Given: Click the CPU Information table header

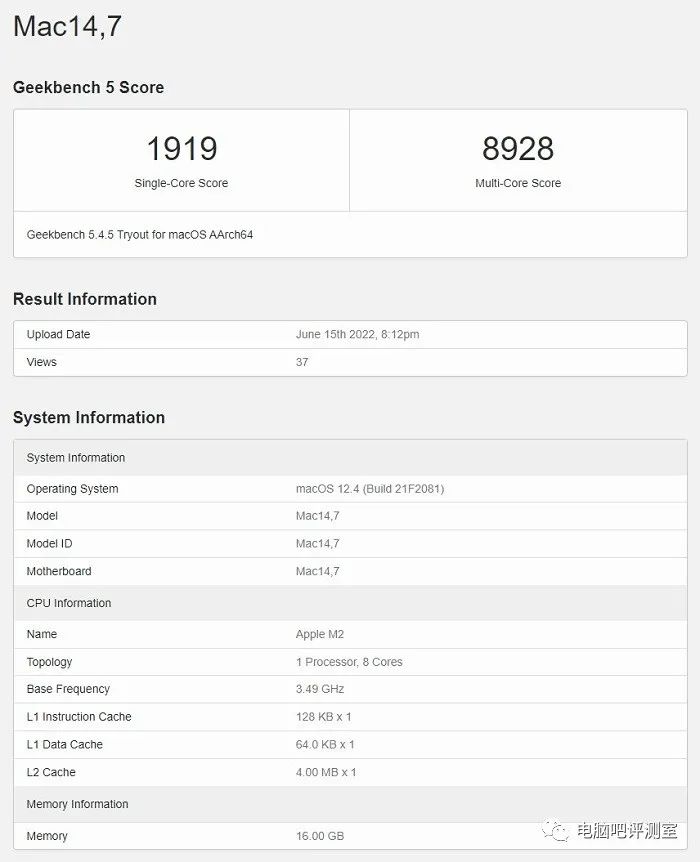Looking at the screenshot, I should 350,603.
